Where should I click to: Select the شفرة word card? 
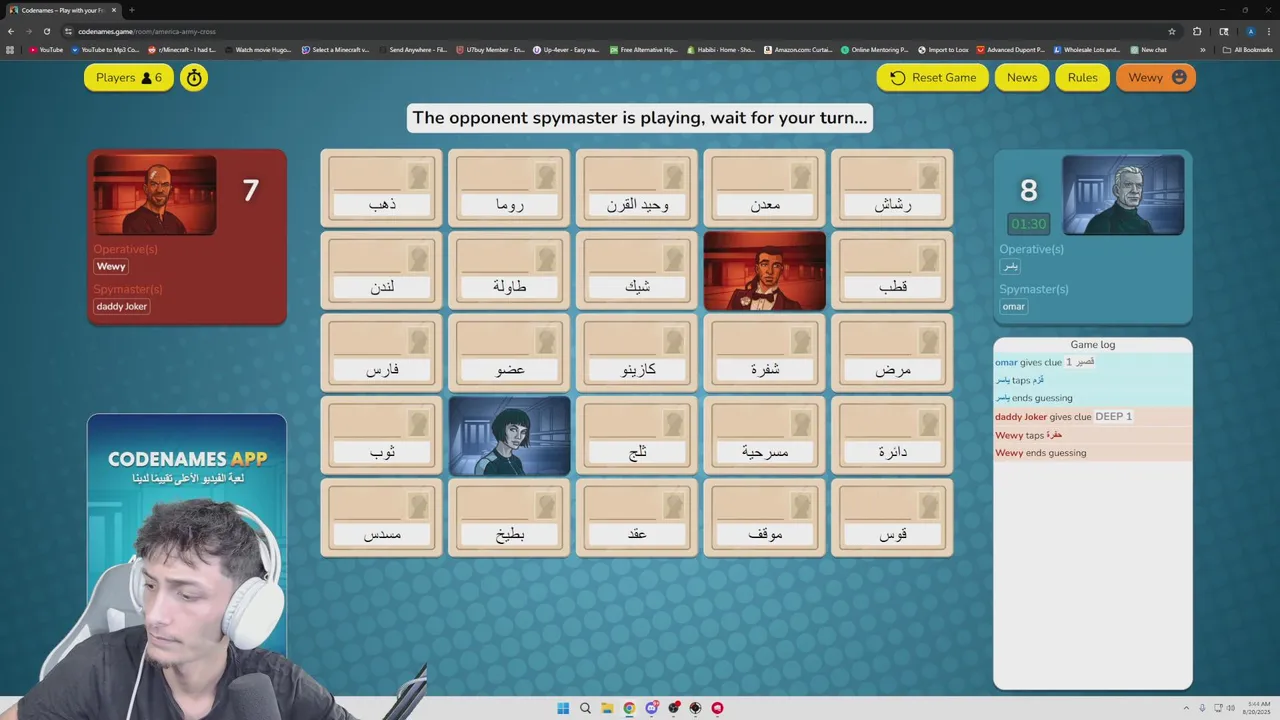[765, 353]
